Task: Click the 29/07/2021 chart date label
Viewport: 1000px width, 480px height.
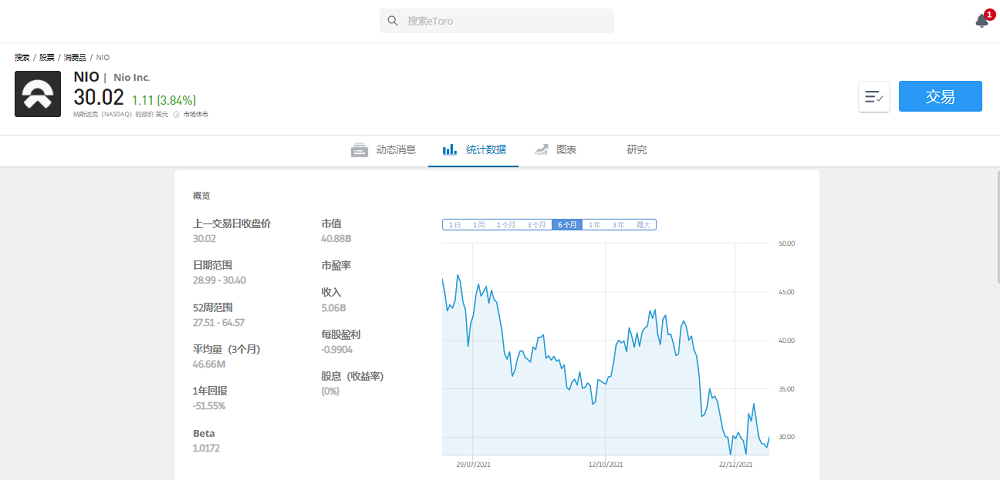Action: 473,464
